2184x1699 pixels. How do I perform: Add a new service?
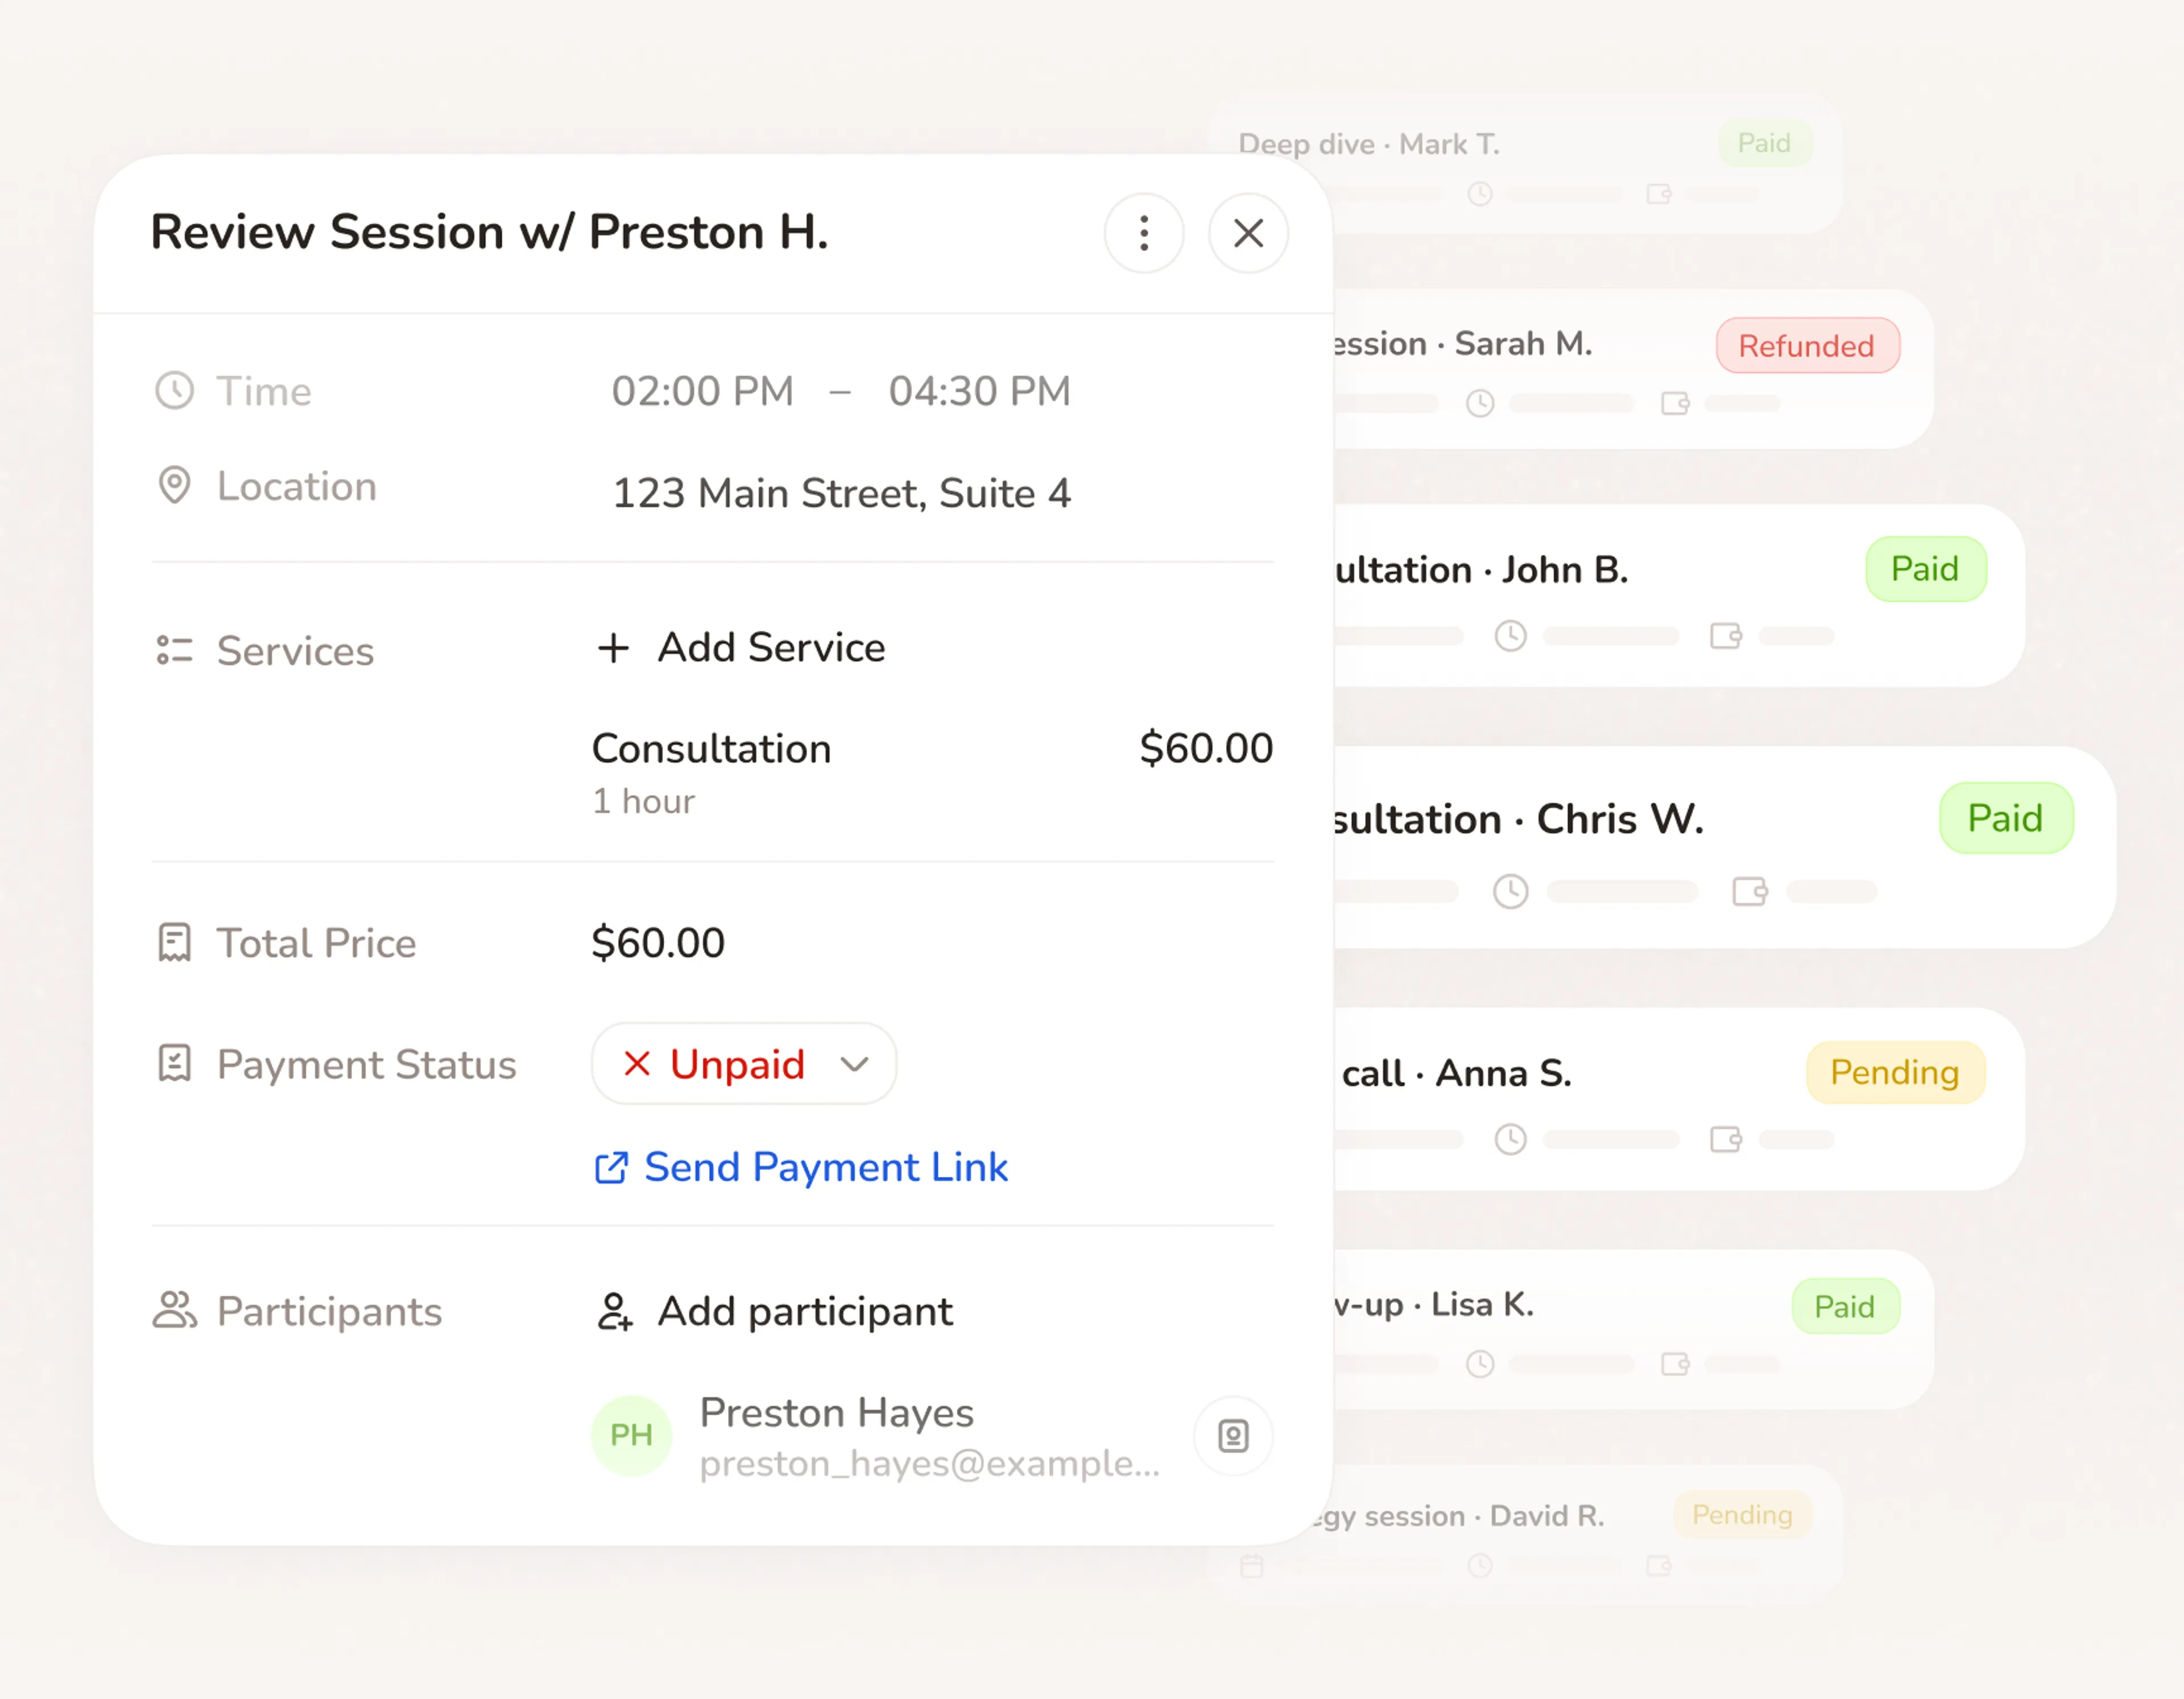point(741,647)
